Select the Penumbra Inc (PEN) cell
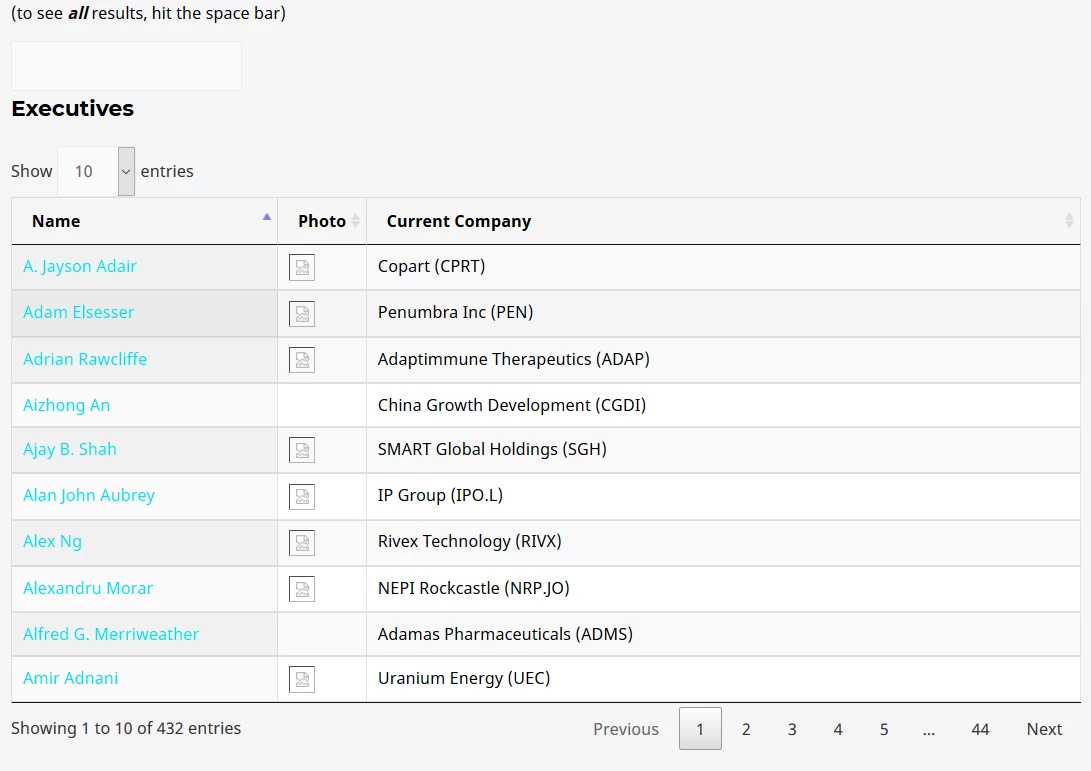 tap(723, 314)
